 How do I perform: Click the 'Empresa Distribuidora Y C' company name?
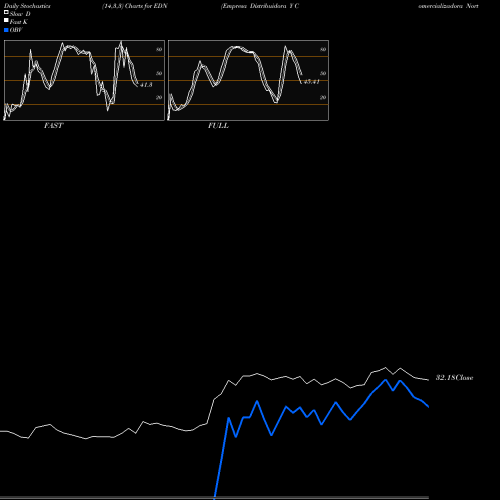(260, 6)
